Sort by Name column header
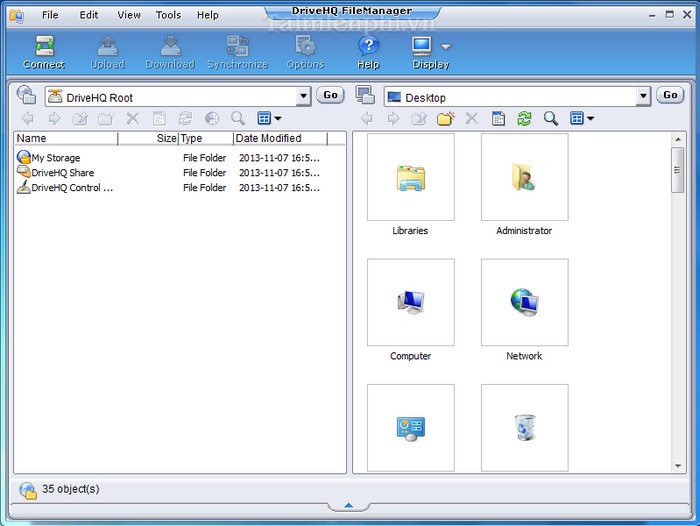700x526 pixels. 66,138
